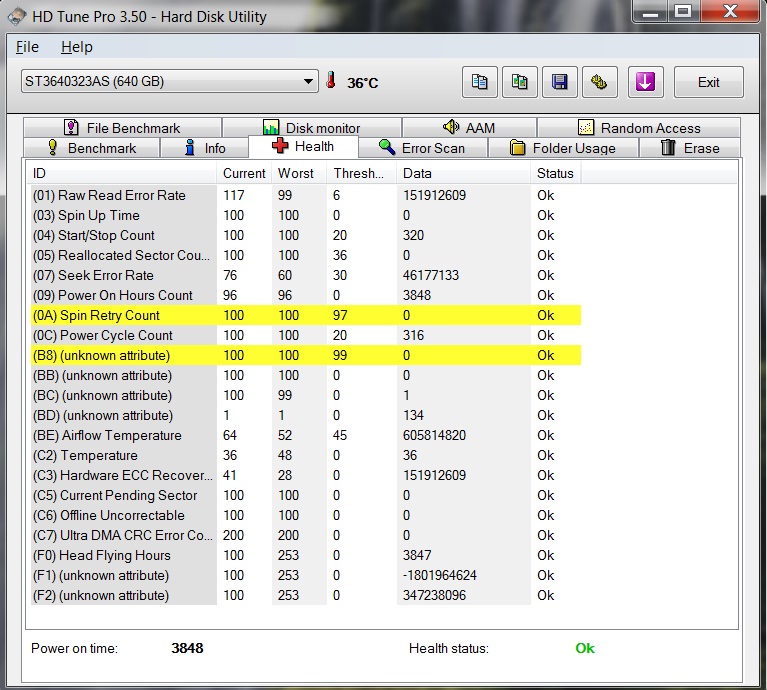Click the File Benchmark tab icon

click(71, 128)
